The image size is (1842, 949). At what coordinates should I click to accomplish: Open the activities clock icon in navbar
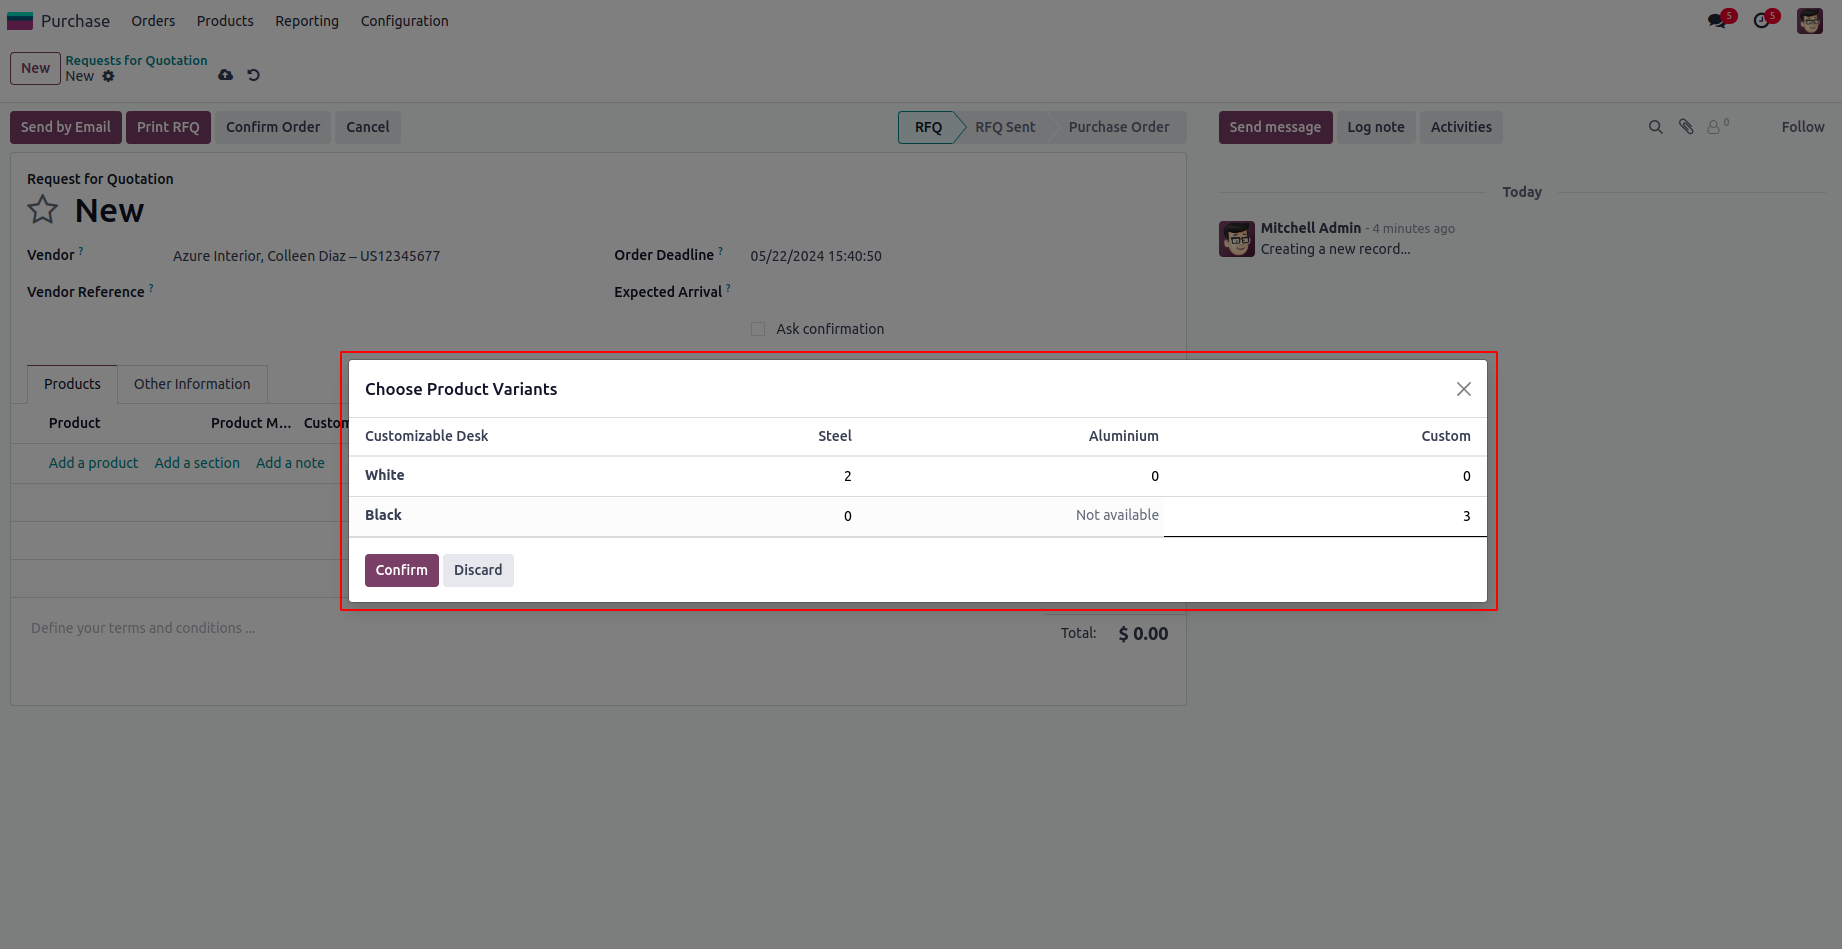[1763, 20]
